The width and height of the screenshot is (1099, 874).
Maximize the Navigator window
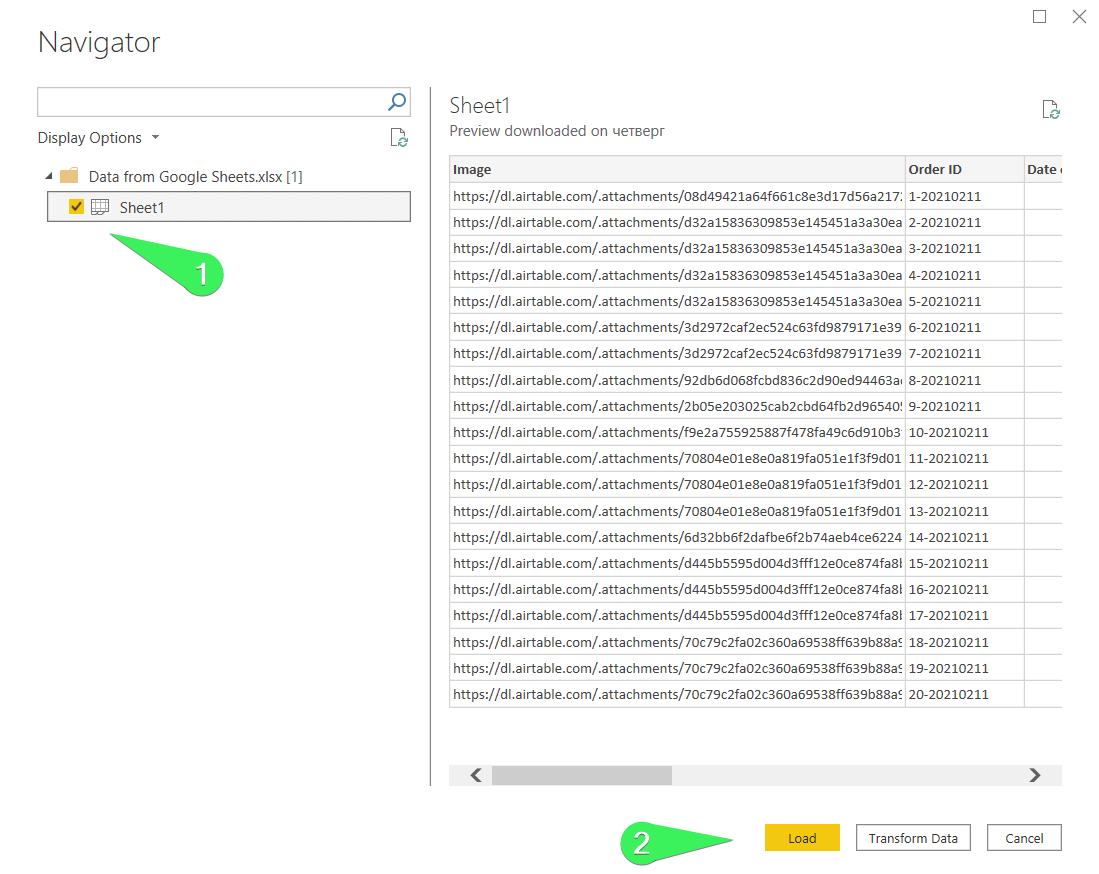coord(1039,16)
